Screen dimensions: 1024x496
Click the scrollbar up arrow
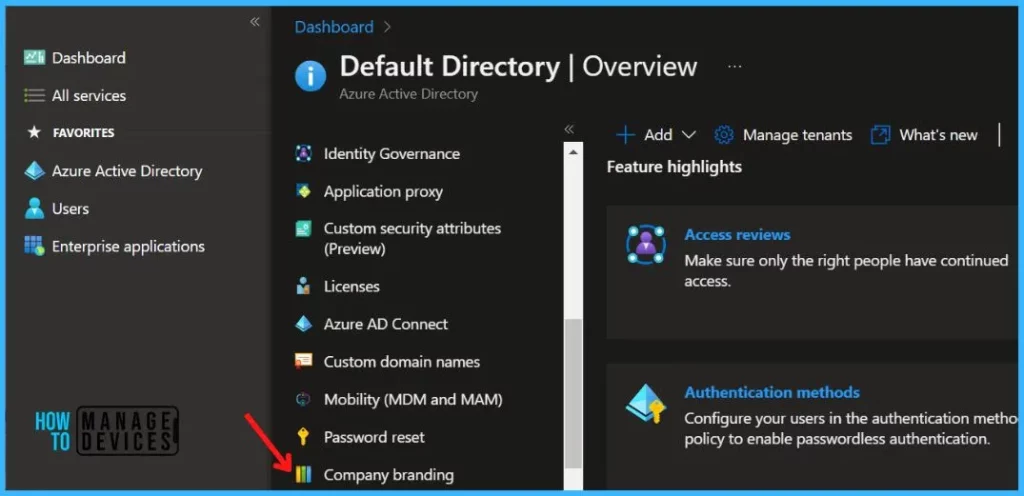tap(573, 152)
